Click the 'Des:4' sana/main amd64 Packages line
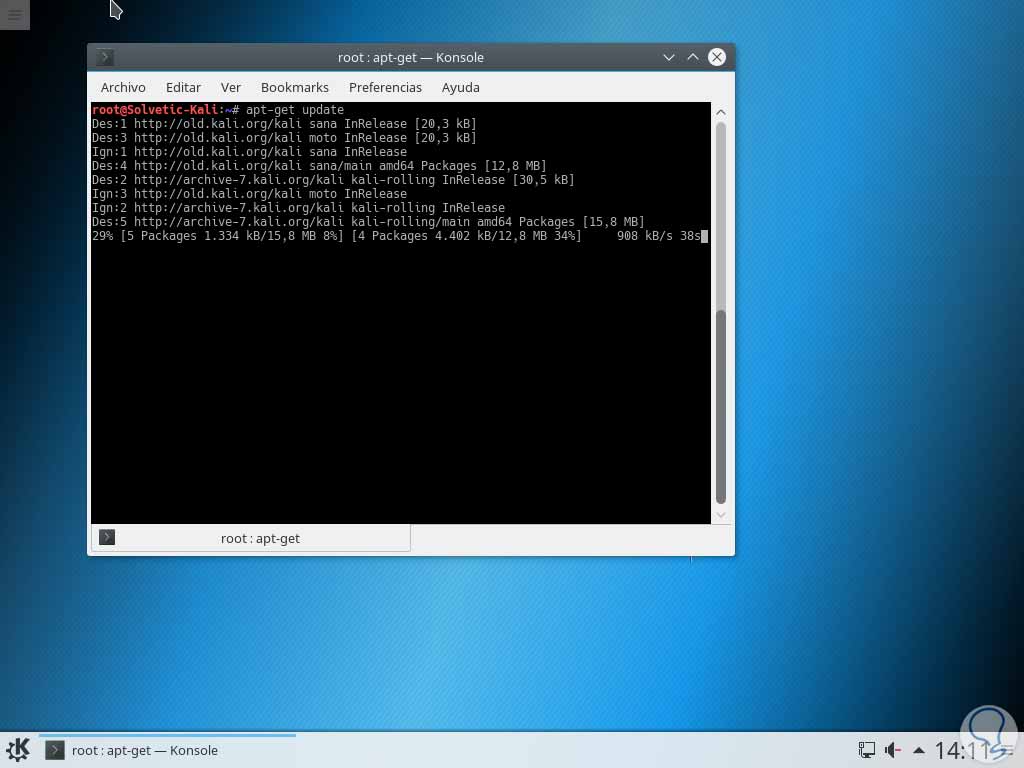The width and height of the screenshot is (1024, 768). pos(319,166)
